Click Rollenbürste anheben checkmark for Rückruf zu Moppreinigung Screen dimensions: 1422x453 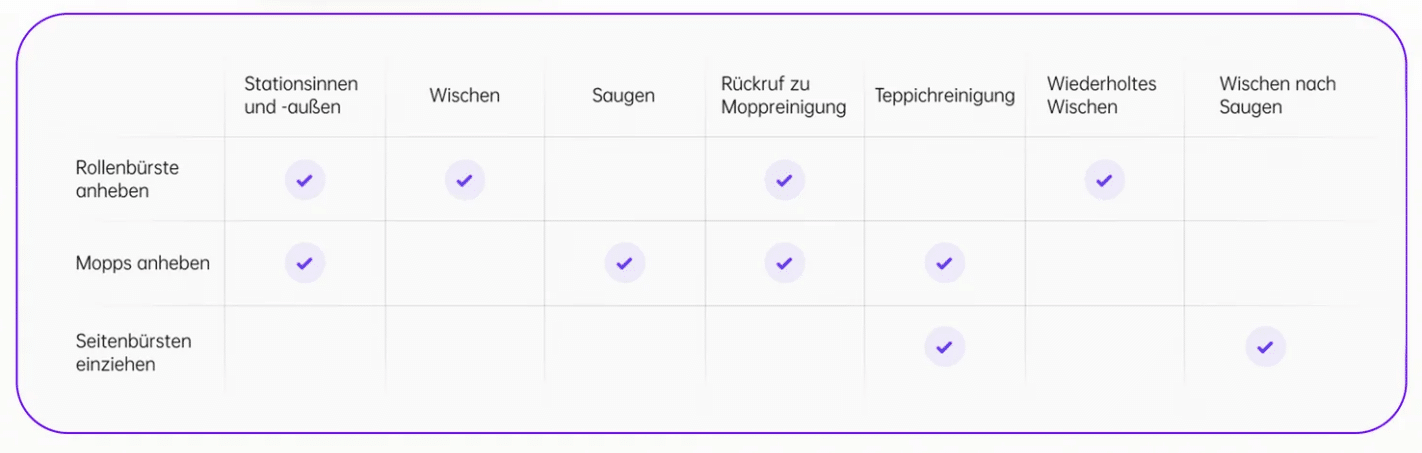pos(785,180)
